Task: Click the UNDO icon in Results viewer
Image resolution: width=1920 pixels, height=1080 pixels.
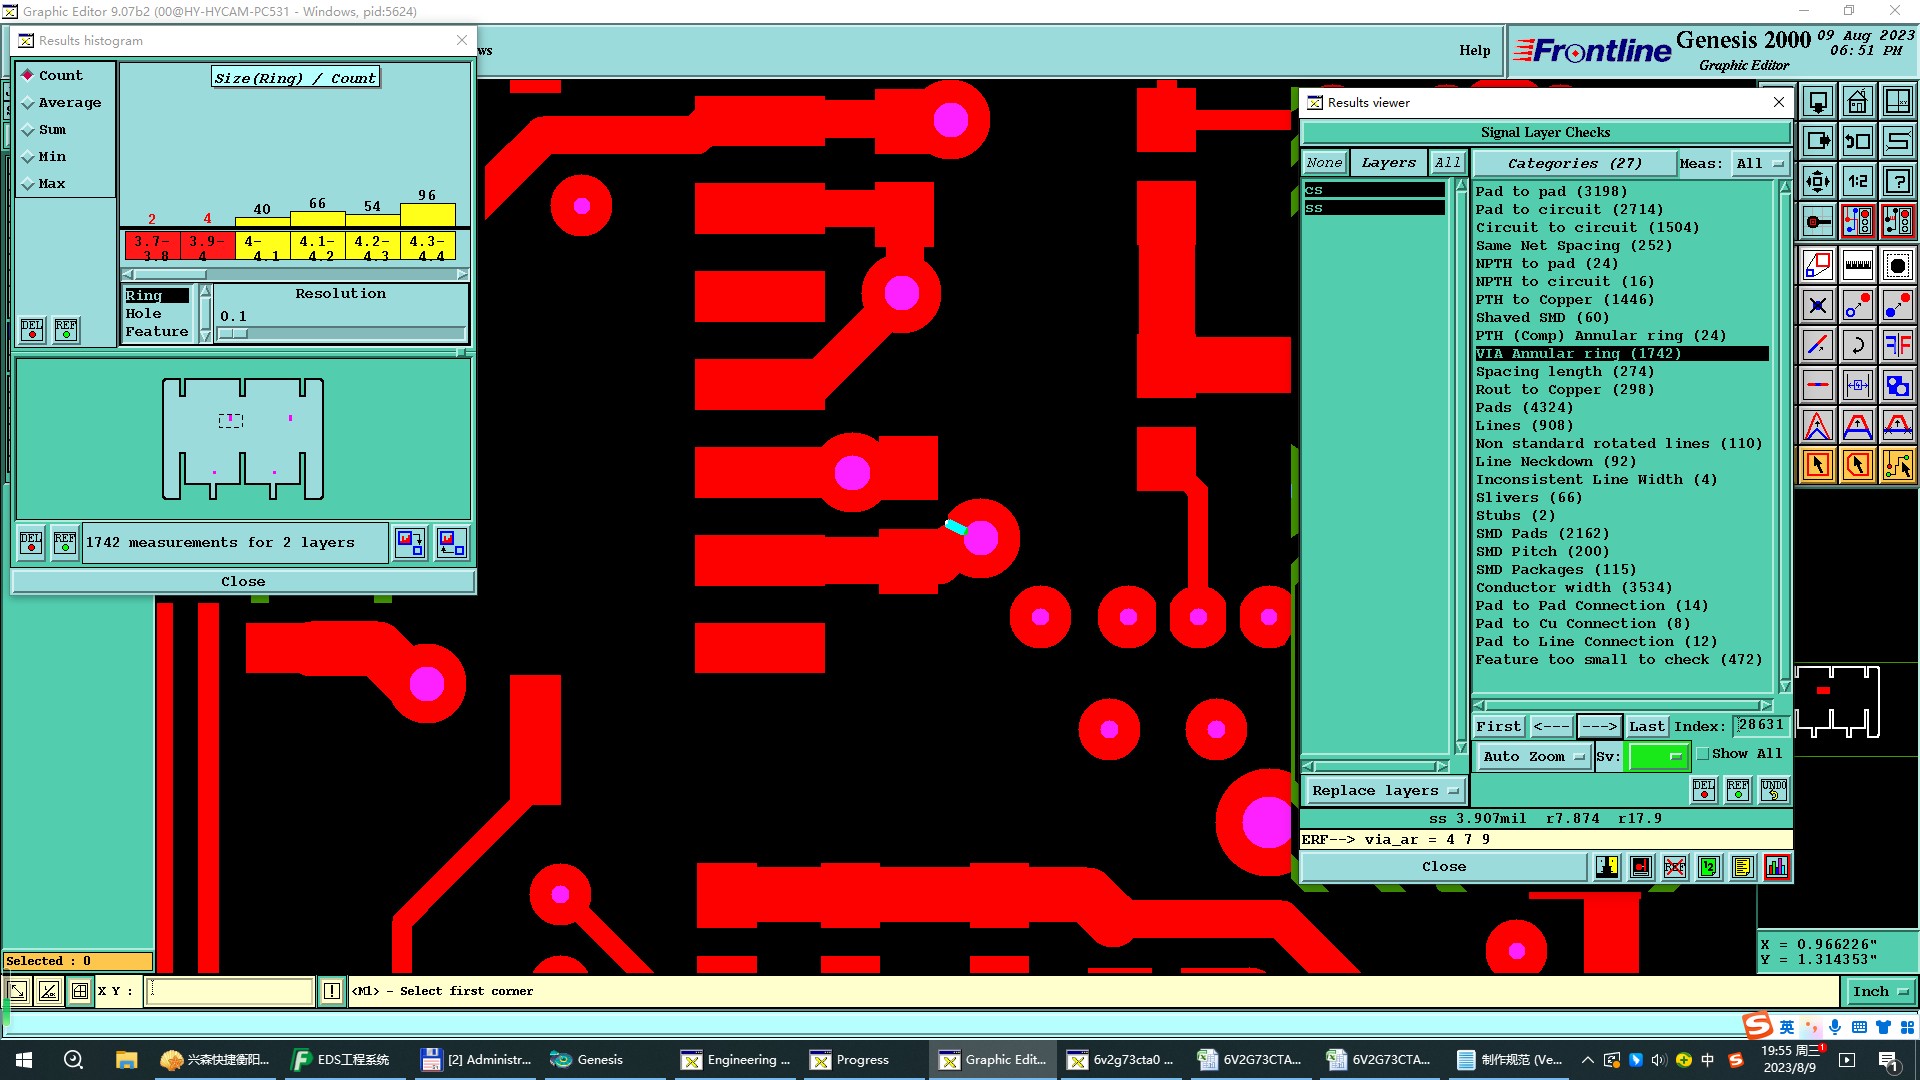Action: [x=1773, y=790]
